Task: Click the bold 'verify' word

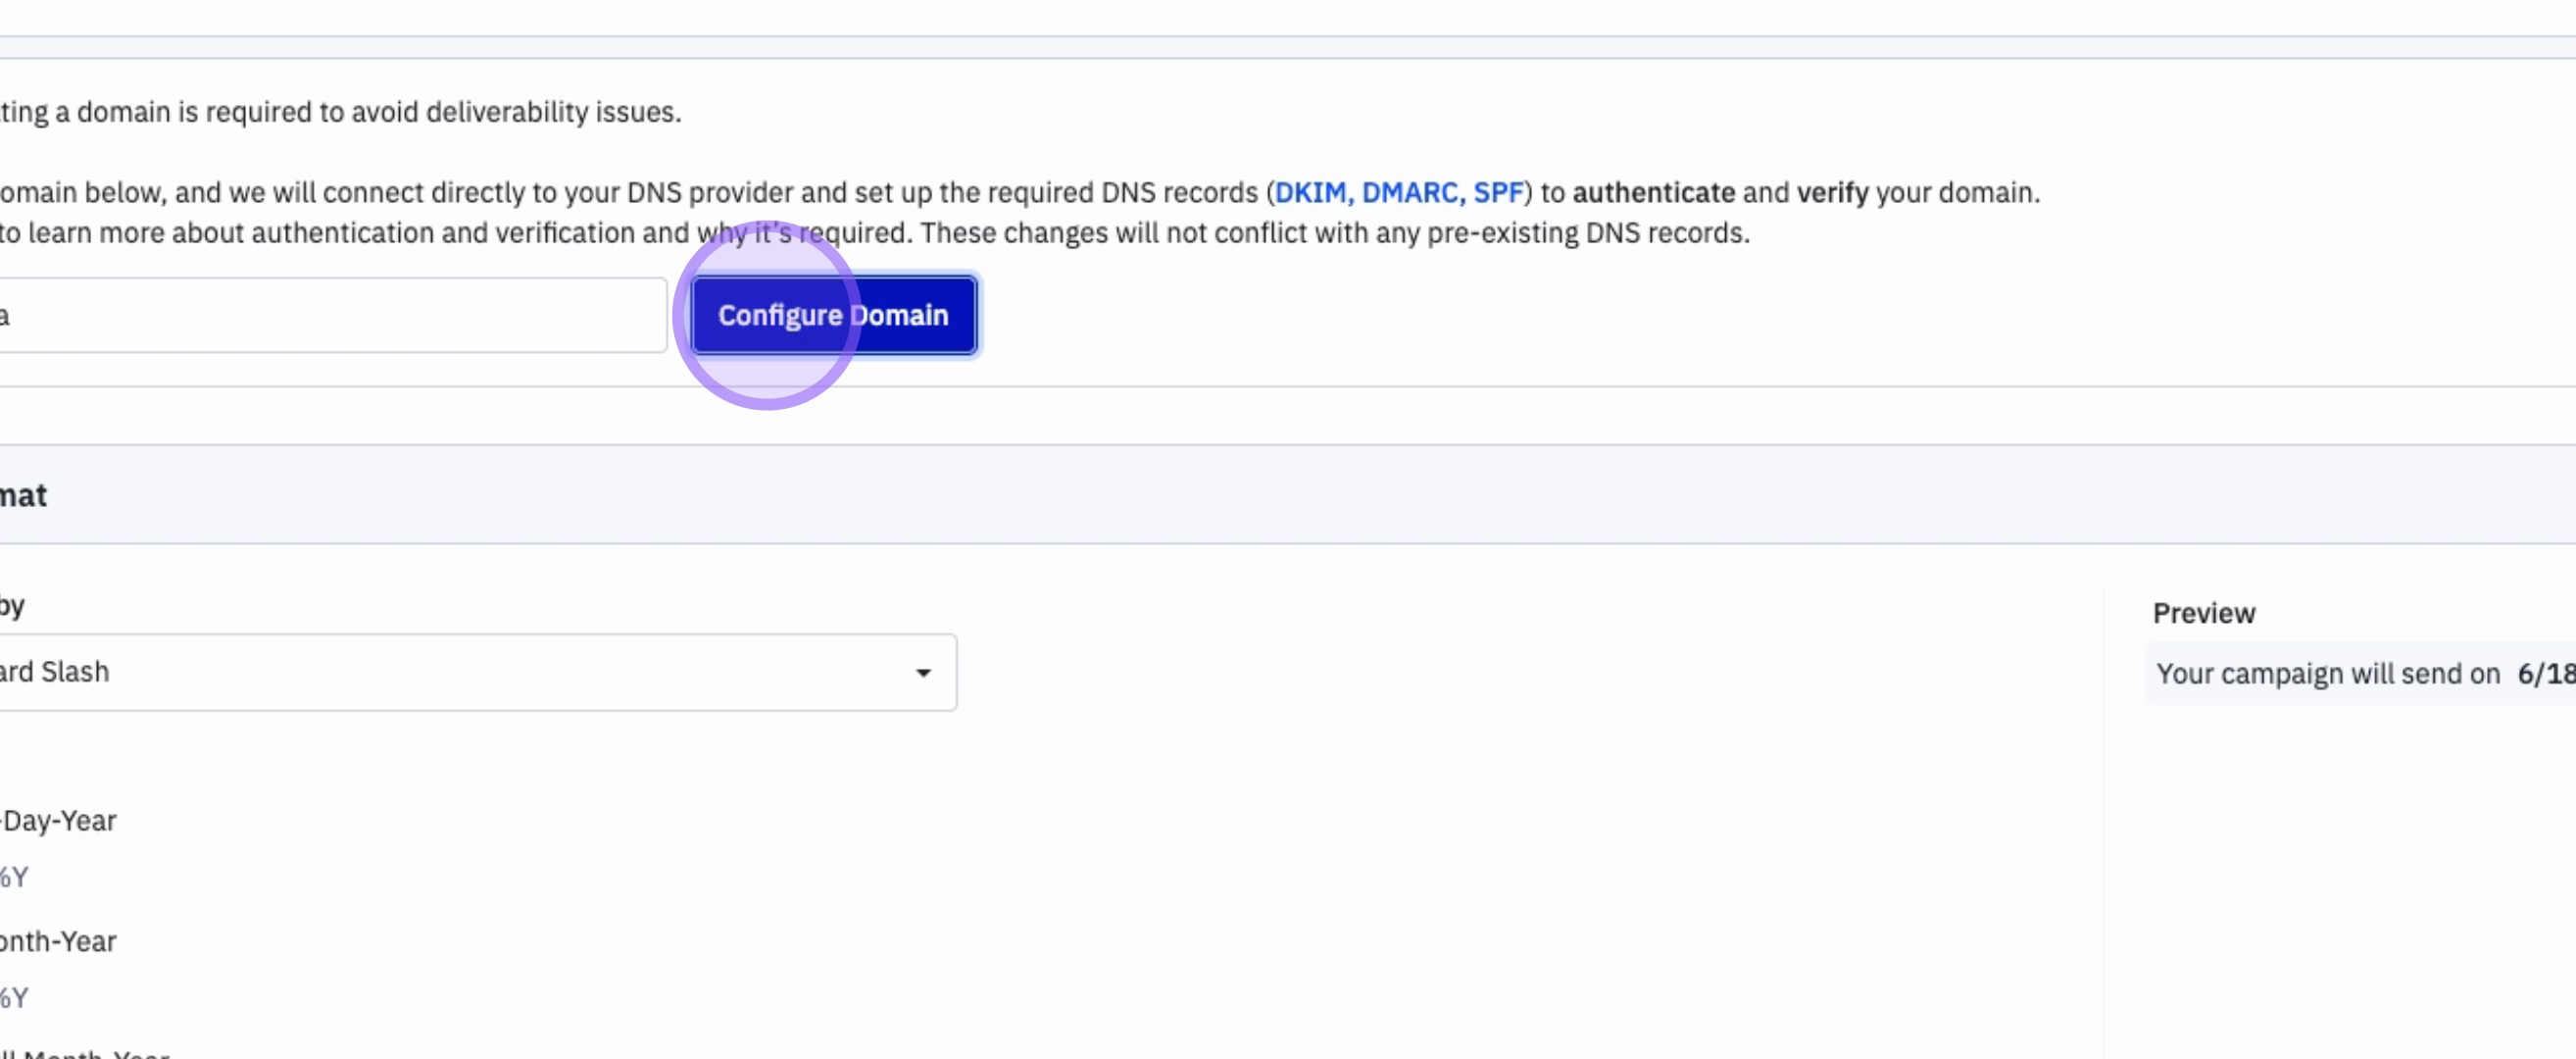Action: click(1832, 192)
